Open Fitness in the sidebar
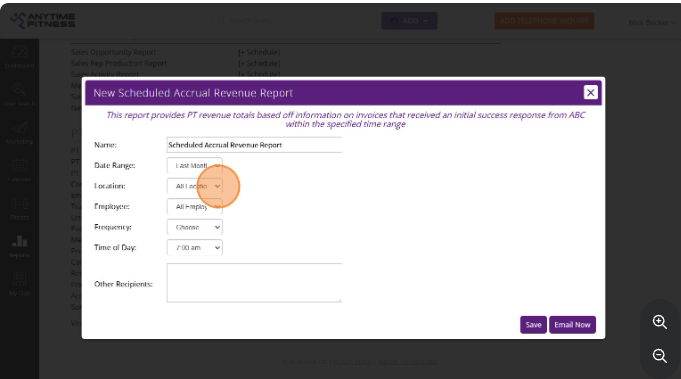 [20, 209]
